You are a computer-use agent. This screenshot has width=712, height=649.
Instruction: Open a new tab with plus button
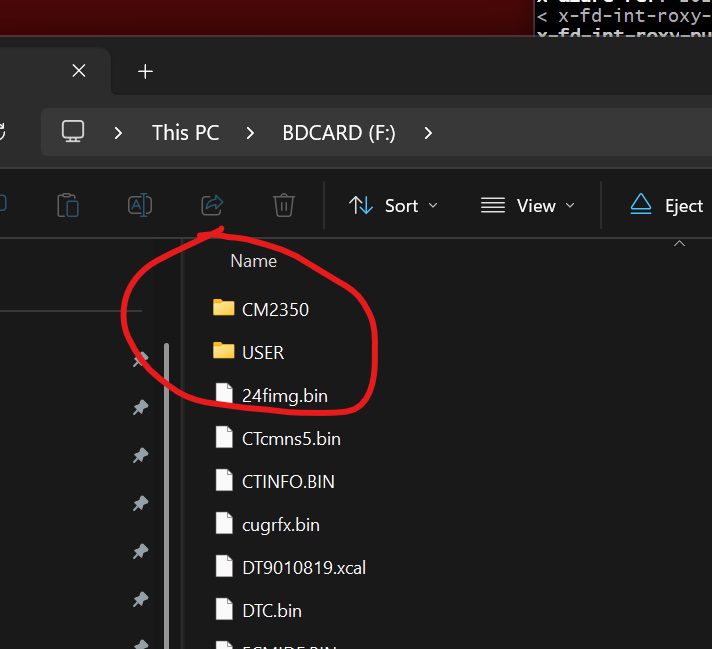click(145, 71)
